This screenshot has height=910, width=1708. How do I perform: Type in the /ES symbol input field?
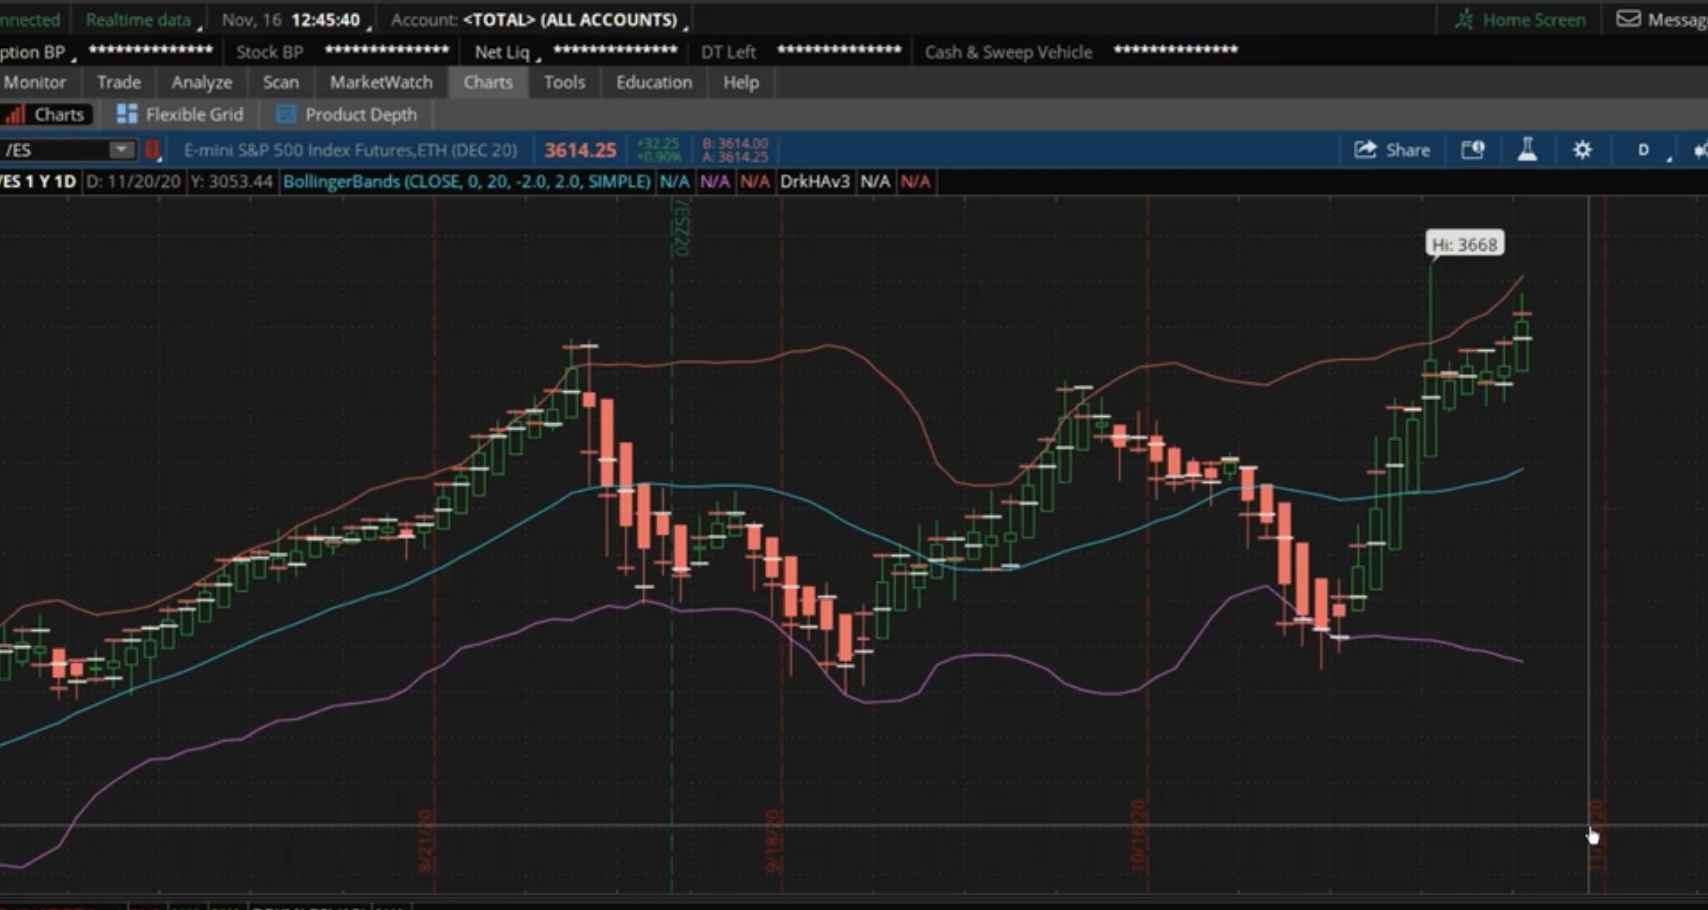coord(55,150)
